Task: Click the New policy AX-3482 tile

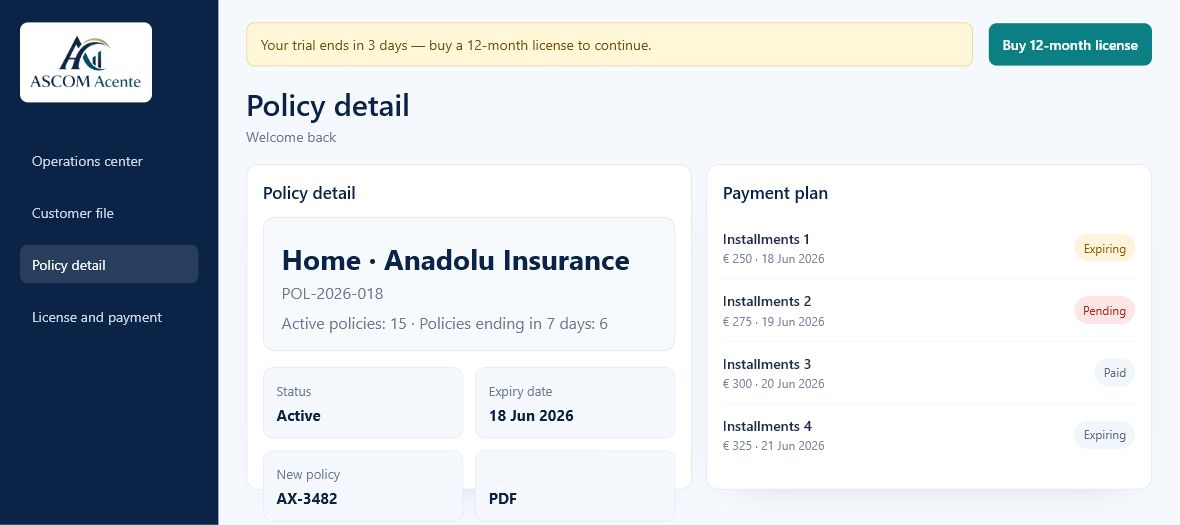Action: pyautogui.click(x=363, y=486)
